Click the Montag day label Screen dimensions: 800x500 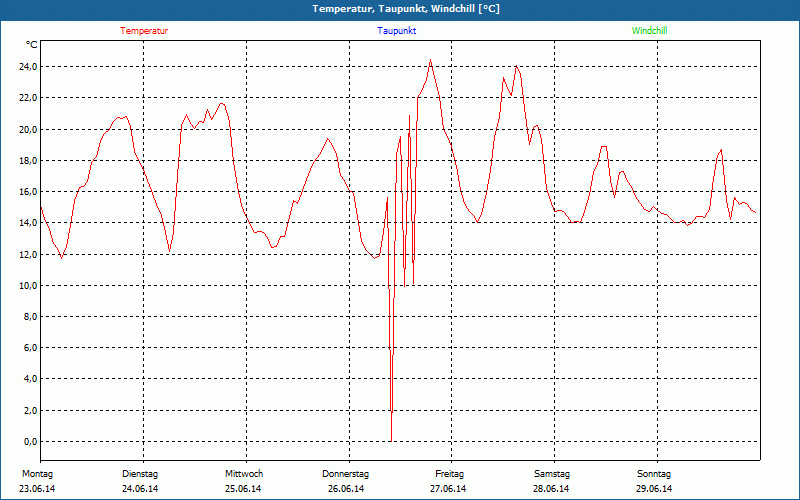pos(37,474)
